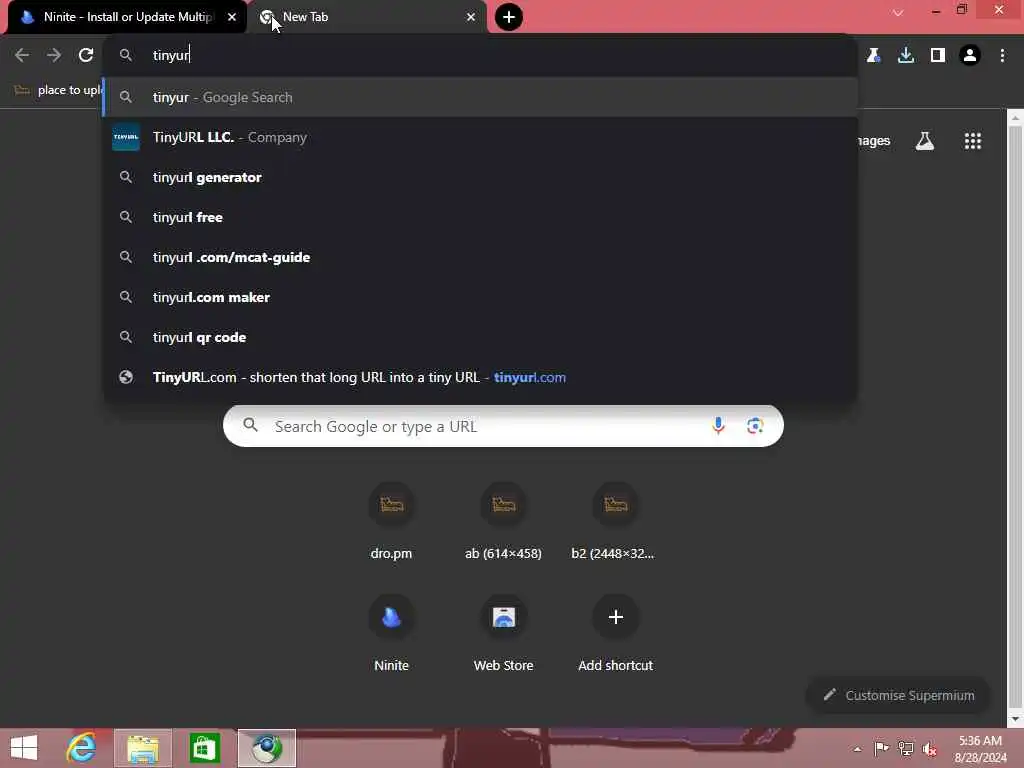
Task: Click the toolbar flask experiments icon
Action: [874, 56]
